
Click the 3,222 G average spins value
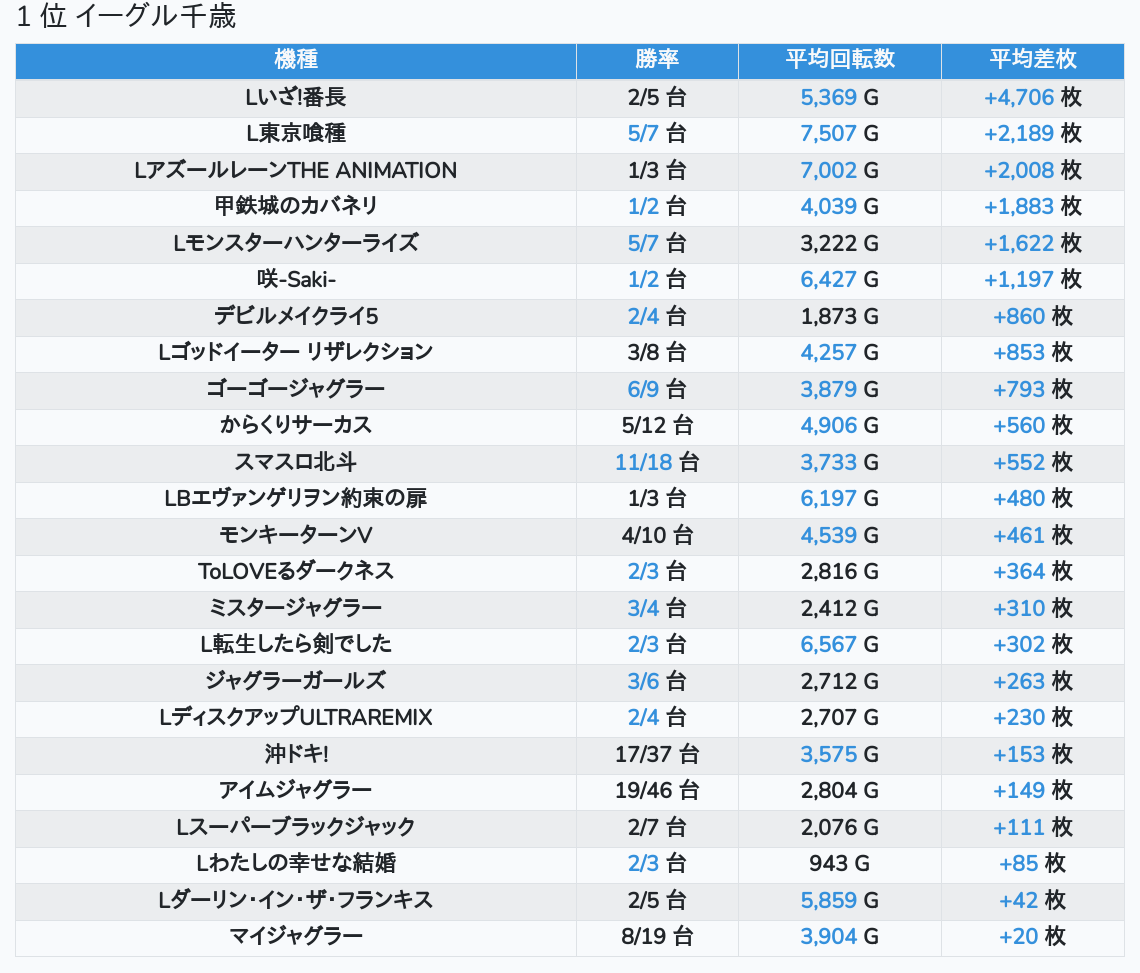tap(840, 243)
